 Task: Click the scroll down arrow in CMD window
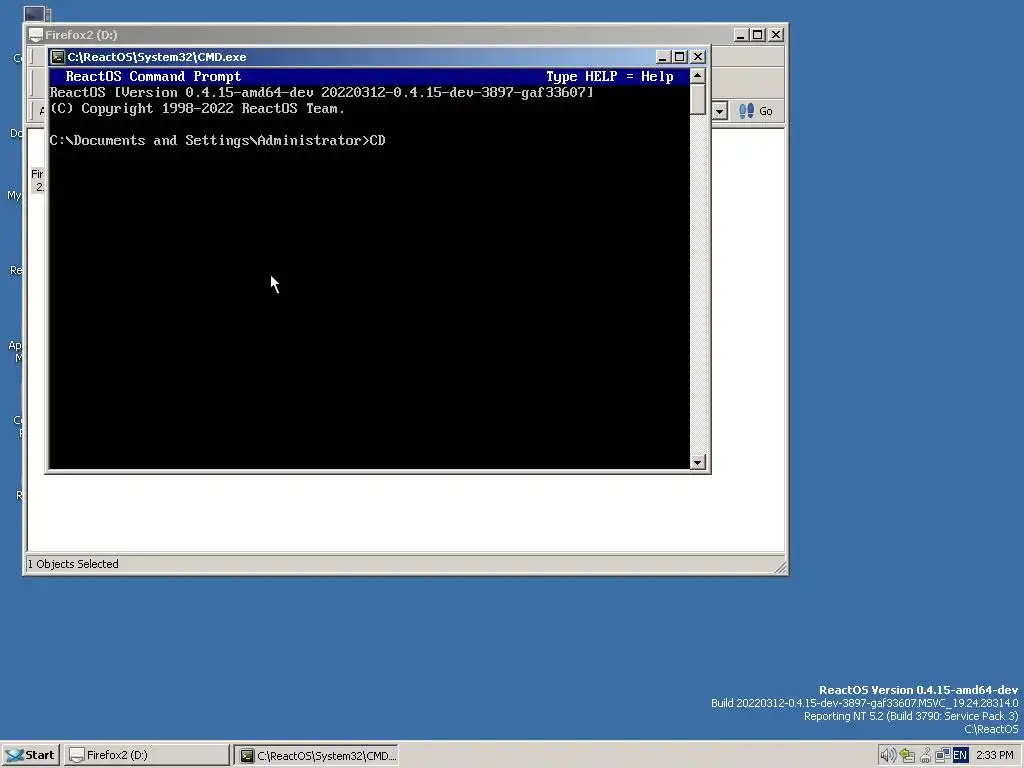pyautogui.click(x=697, y=462)
